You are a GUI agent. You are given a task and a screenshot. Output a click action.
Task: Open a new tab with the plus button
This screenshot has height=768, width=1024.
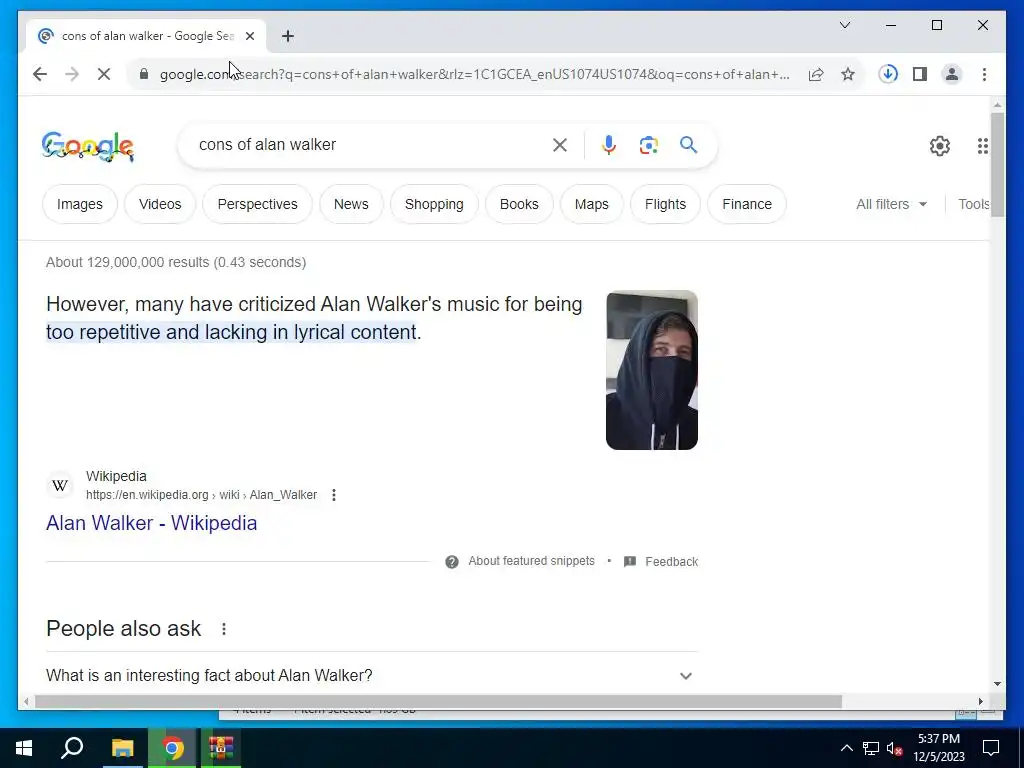[288, 36]
